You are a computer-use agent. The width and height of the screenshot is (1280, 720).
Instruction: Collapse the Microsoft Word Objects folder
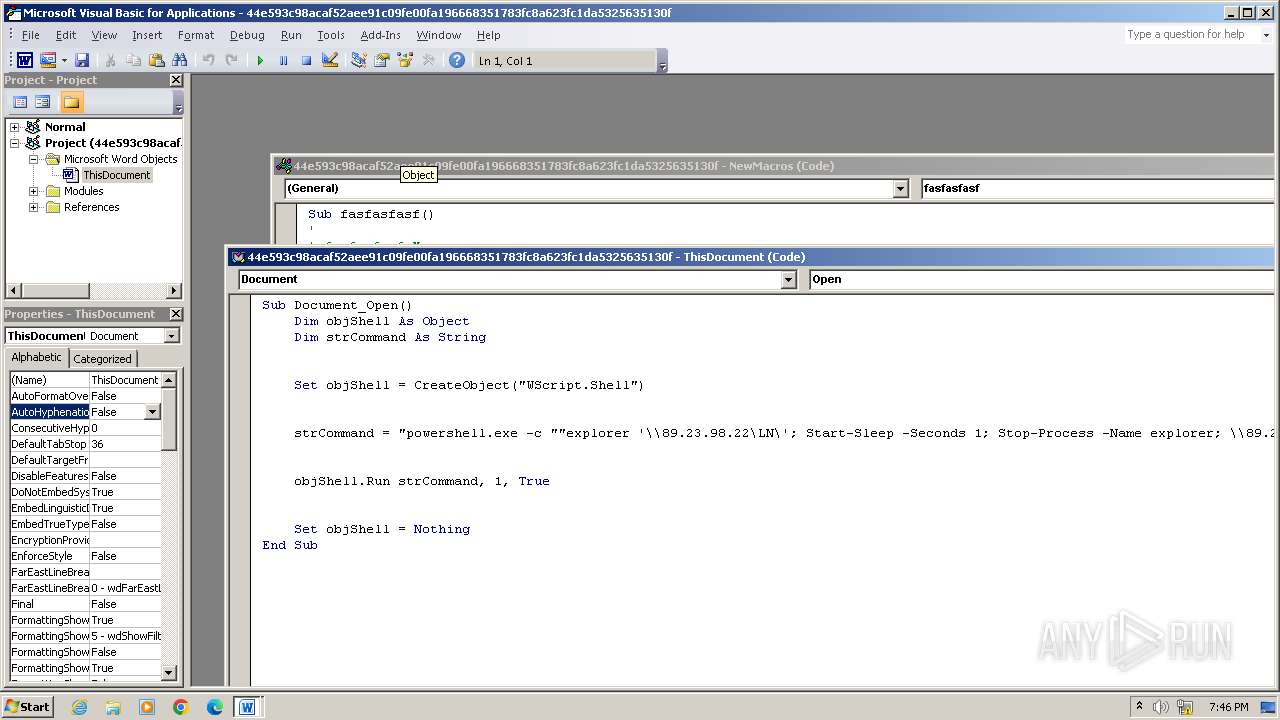pyautogui.click(x=34, y=159)
